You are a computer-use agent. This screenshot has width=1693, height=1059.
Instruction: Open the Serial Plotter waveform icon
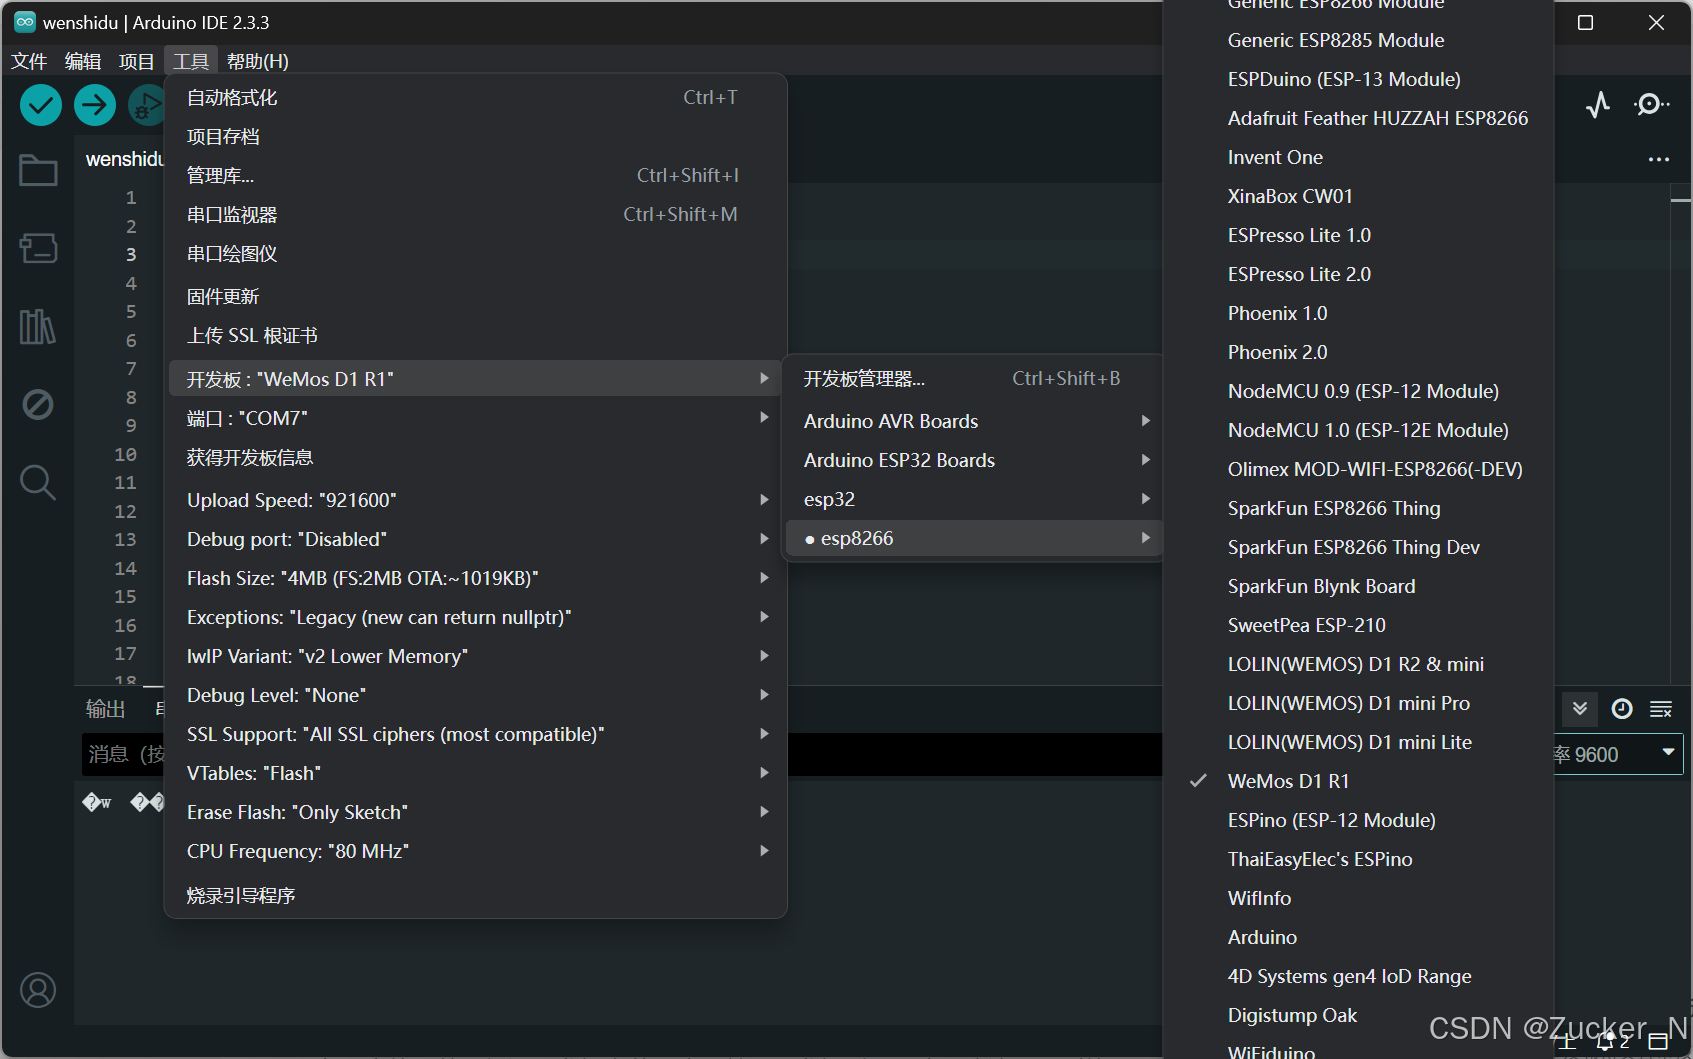[x=1598, y=105]
